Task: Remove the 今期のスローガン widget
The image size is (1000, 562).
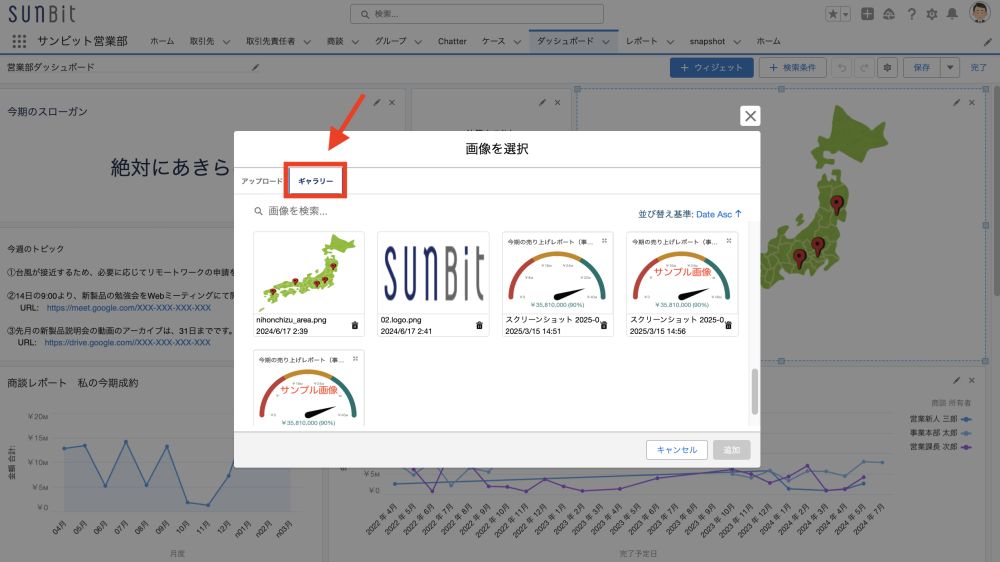Action: (392, 103)
